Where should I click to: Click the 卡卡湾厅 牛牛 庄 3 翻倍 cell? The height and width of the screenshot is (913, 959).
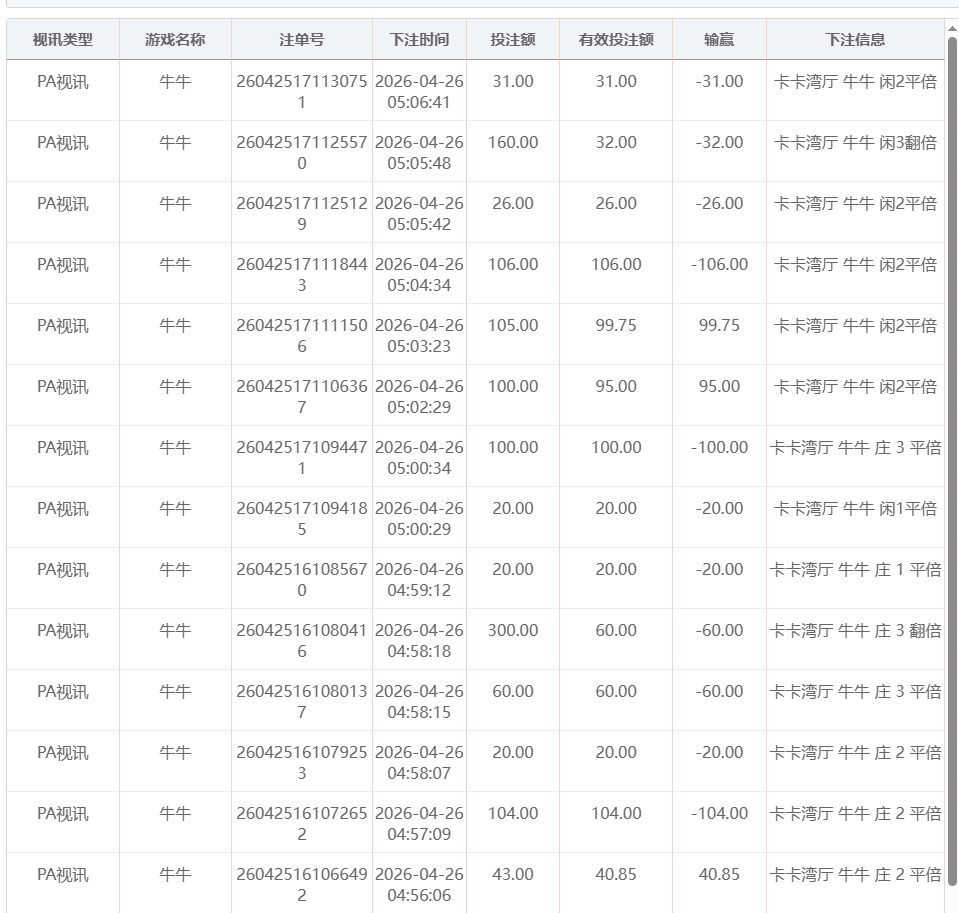[x=855, y=631]
